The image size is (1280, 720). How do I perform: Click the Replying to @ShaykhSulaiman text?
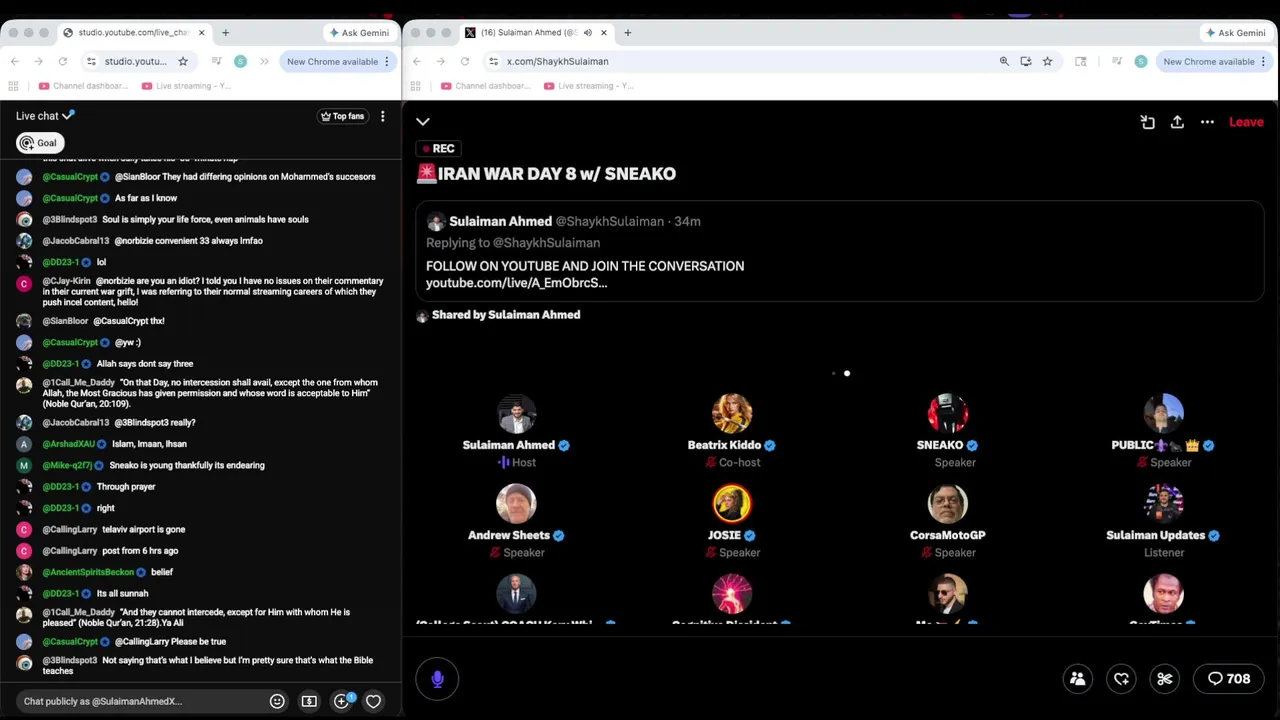point(513,243)
